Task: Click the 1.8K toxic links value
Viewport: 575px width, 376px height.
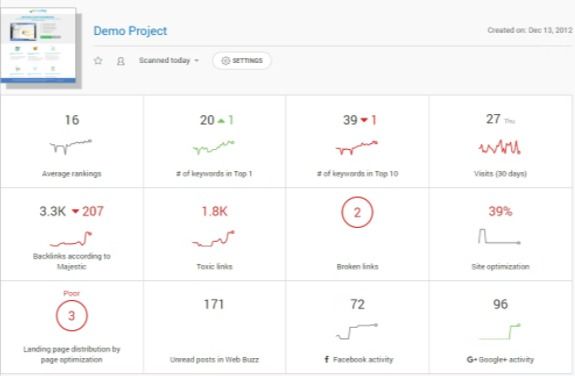Action: pos(215,211)
